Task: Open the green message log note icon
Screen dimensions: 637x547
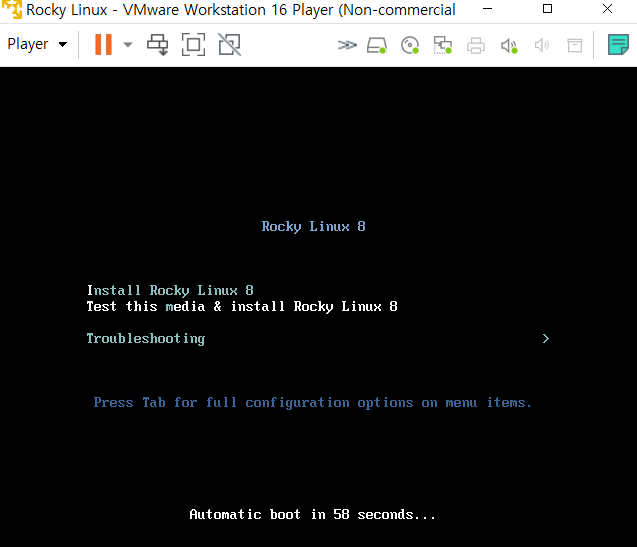Action: click(x=618, y=44)
